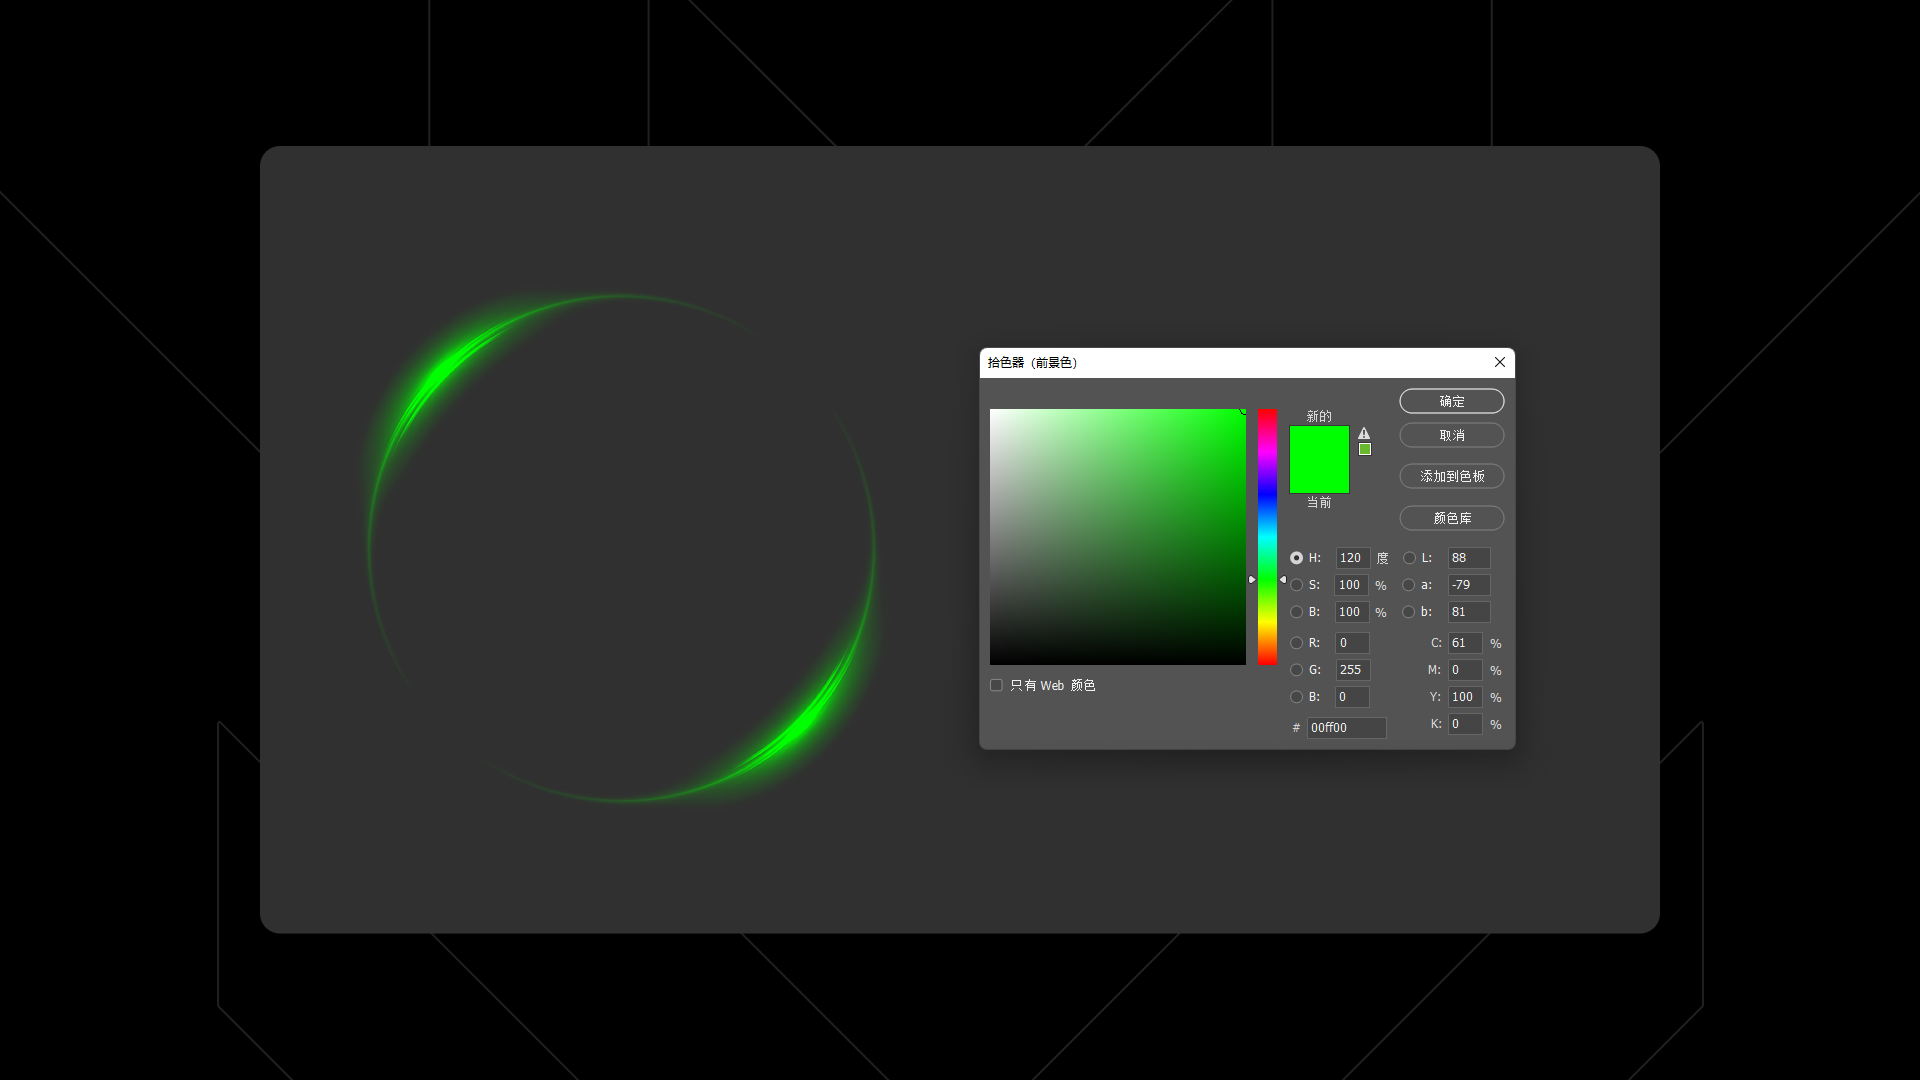1920x1080 pixels.
Task: Select the G green channel radio button
Action: 1296,670
